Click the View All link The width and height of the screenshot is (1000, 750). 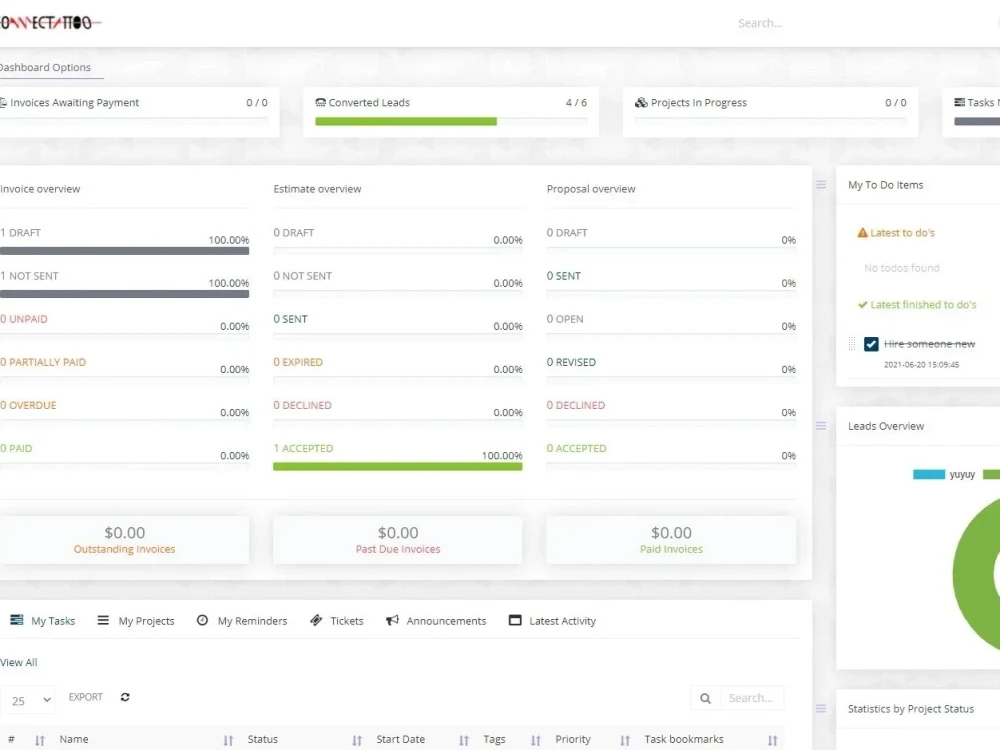pos(19,662)
